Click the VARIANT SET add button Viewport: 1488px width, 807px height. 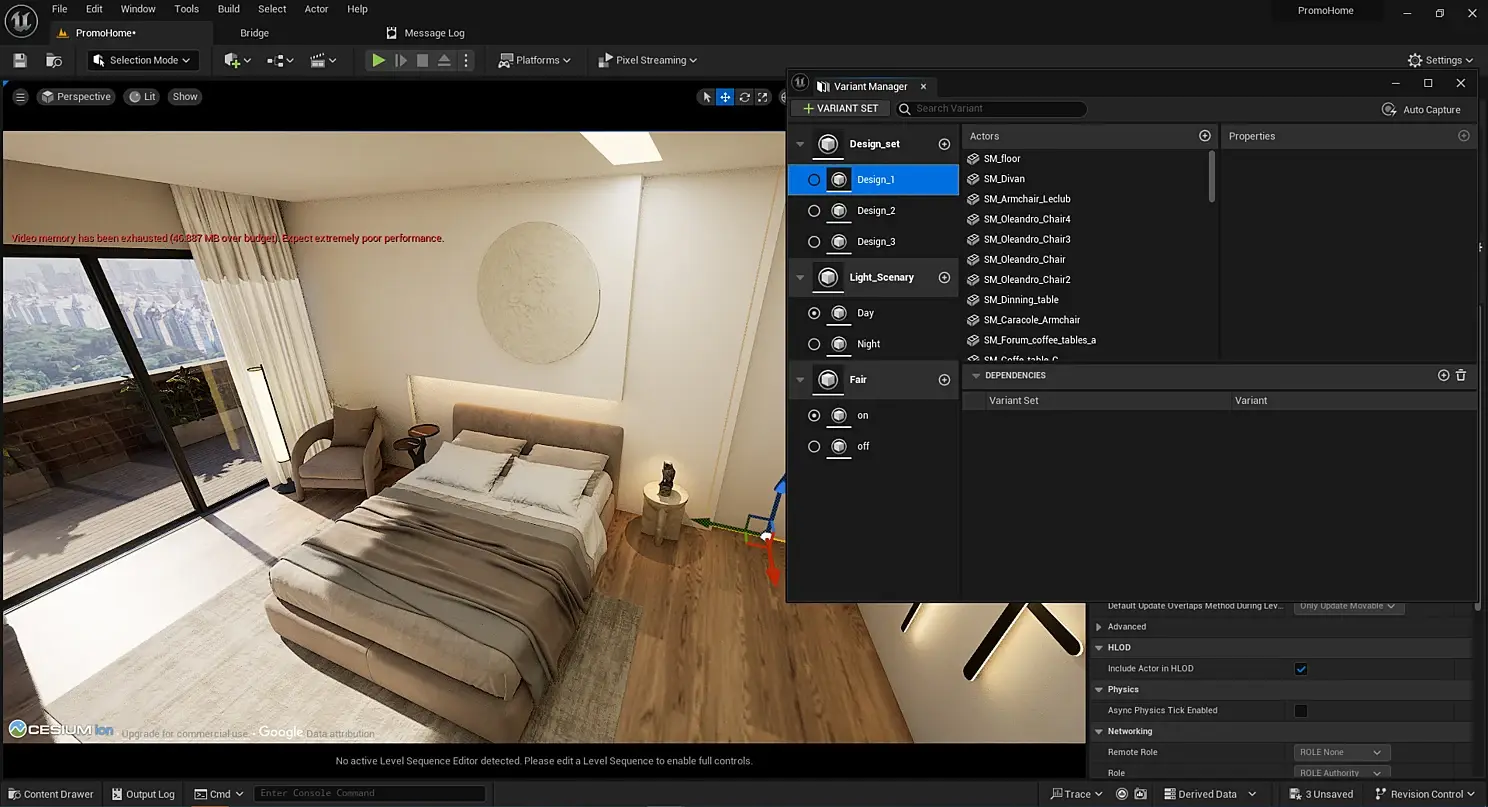point(840,108)
